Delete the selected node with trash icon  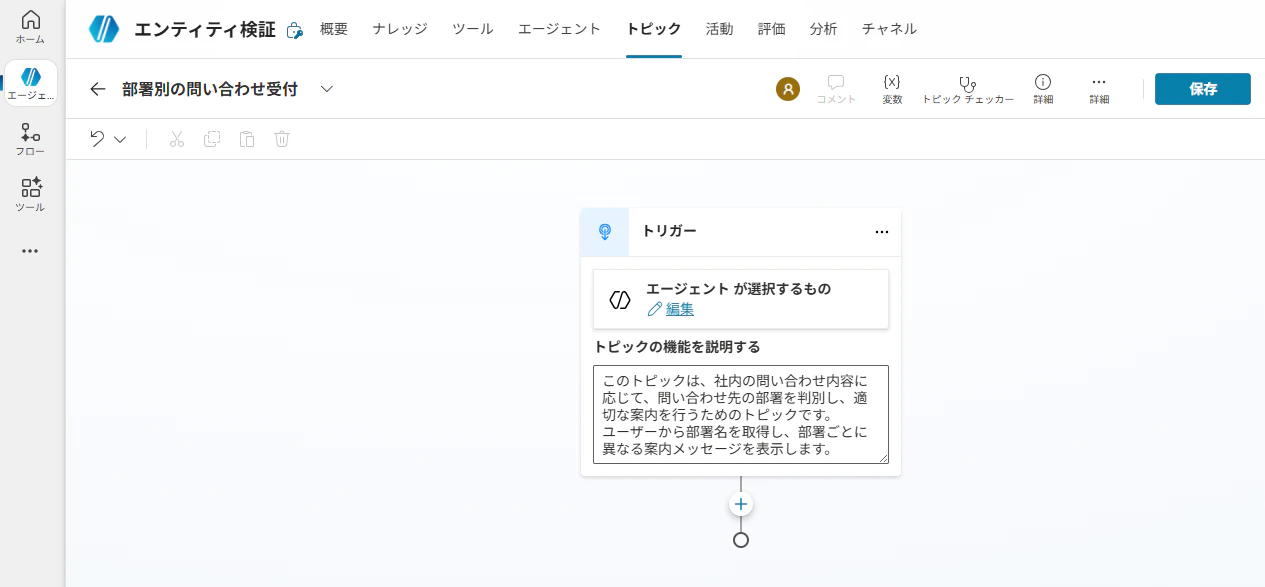pos(282,139)
